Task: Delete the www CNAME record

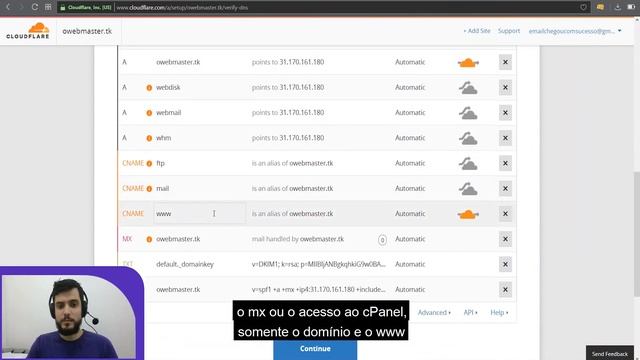Action: tap(505, 214)
